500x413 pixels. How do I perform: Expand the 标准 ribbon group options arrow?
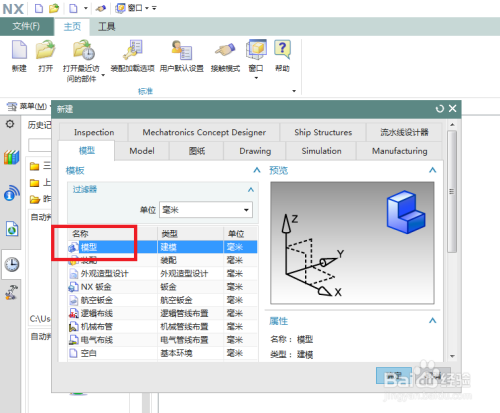[294, 91]
